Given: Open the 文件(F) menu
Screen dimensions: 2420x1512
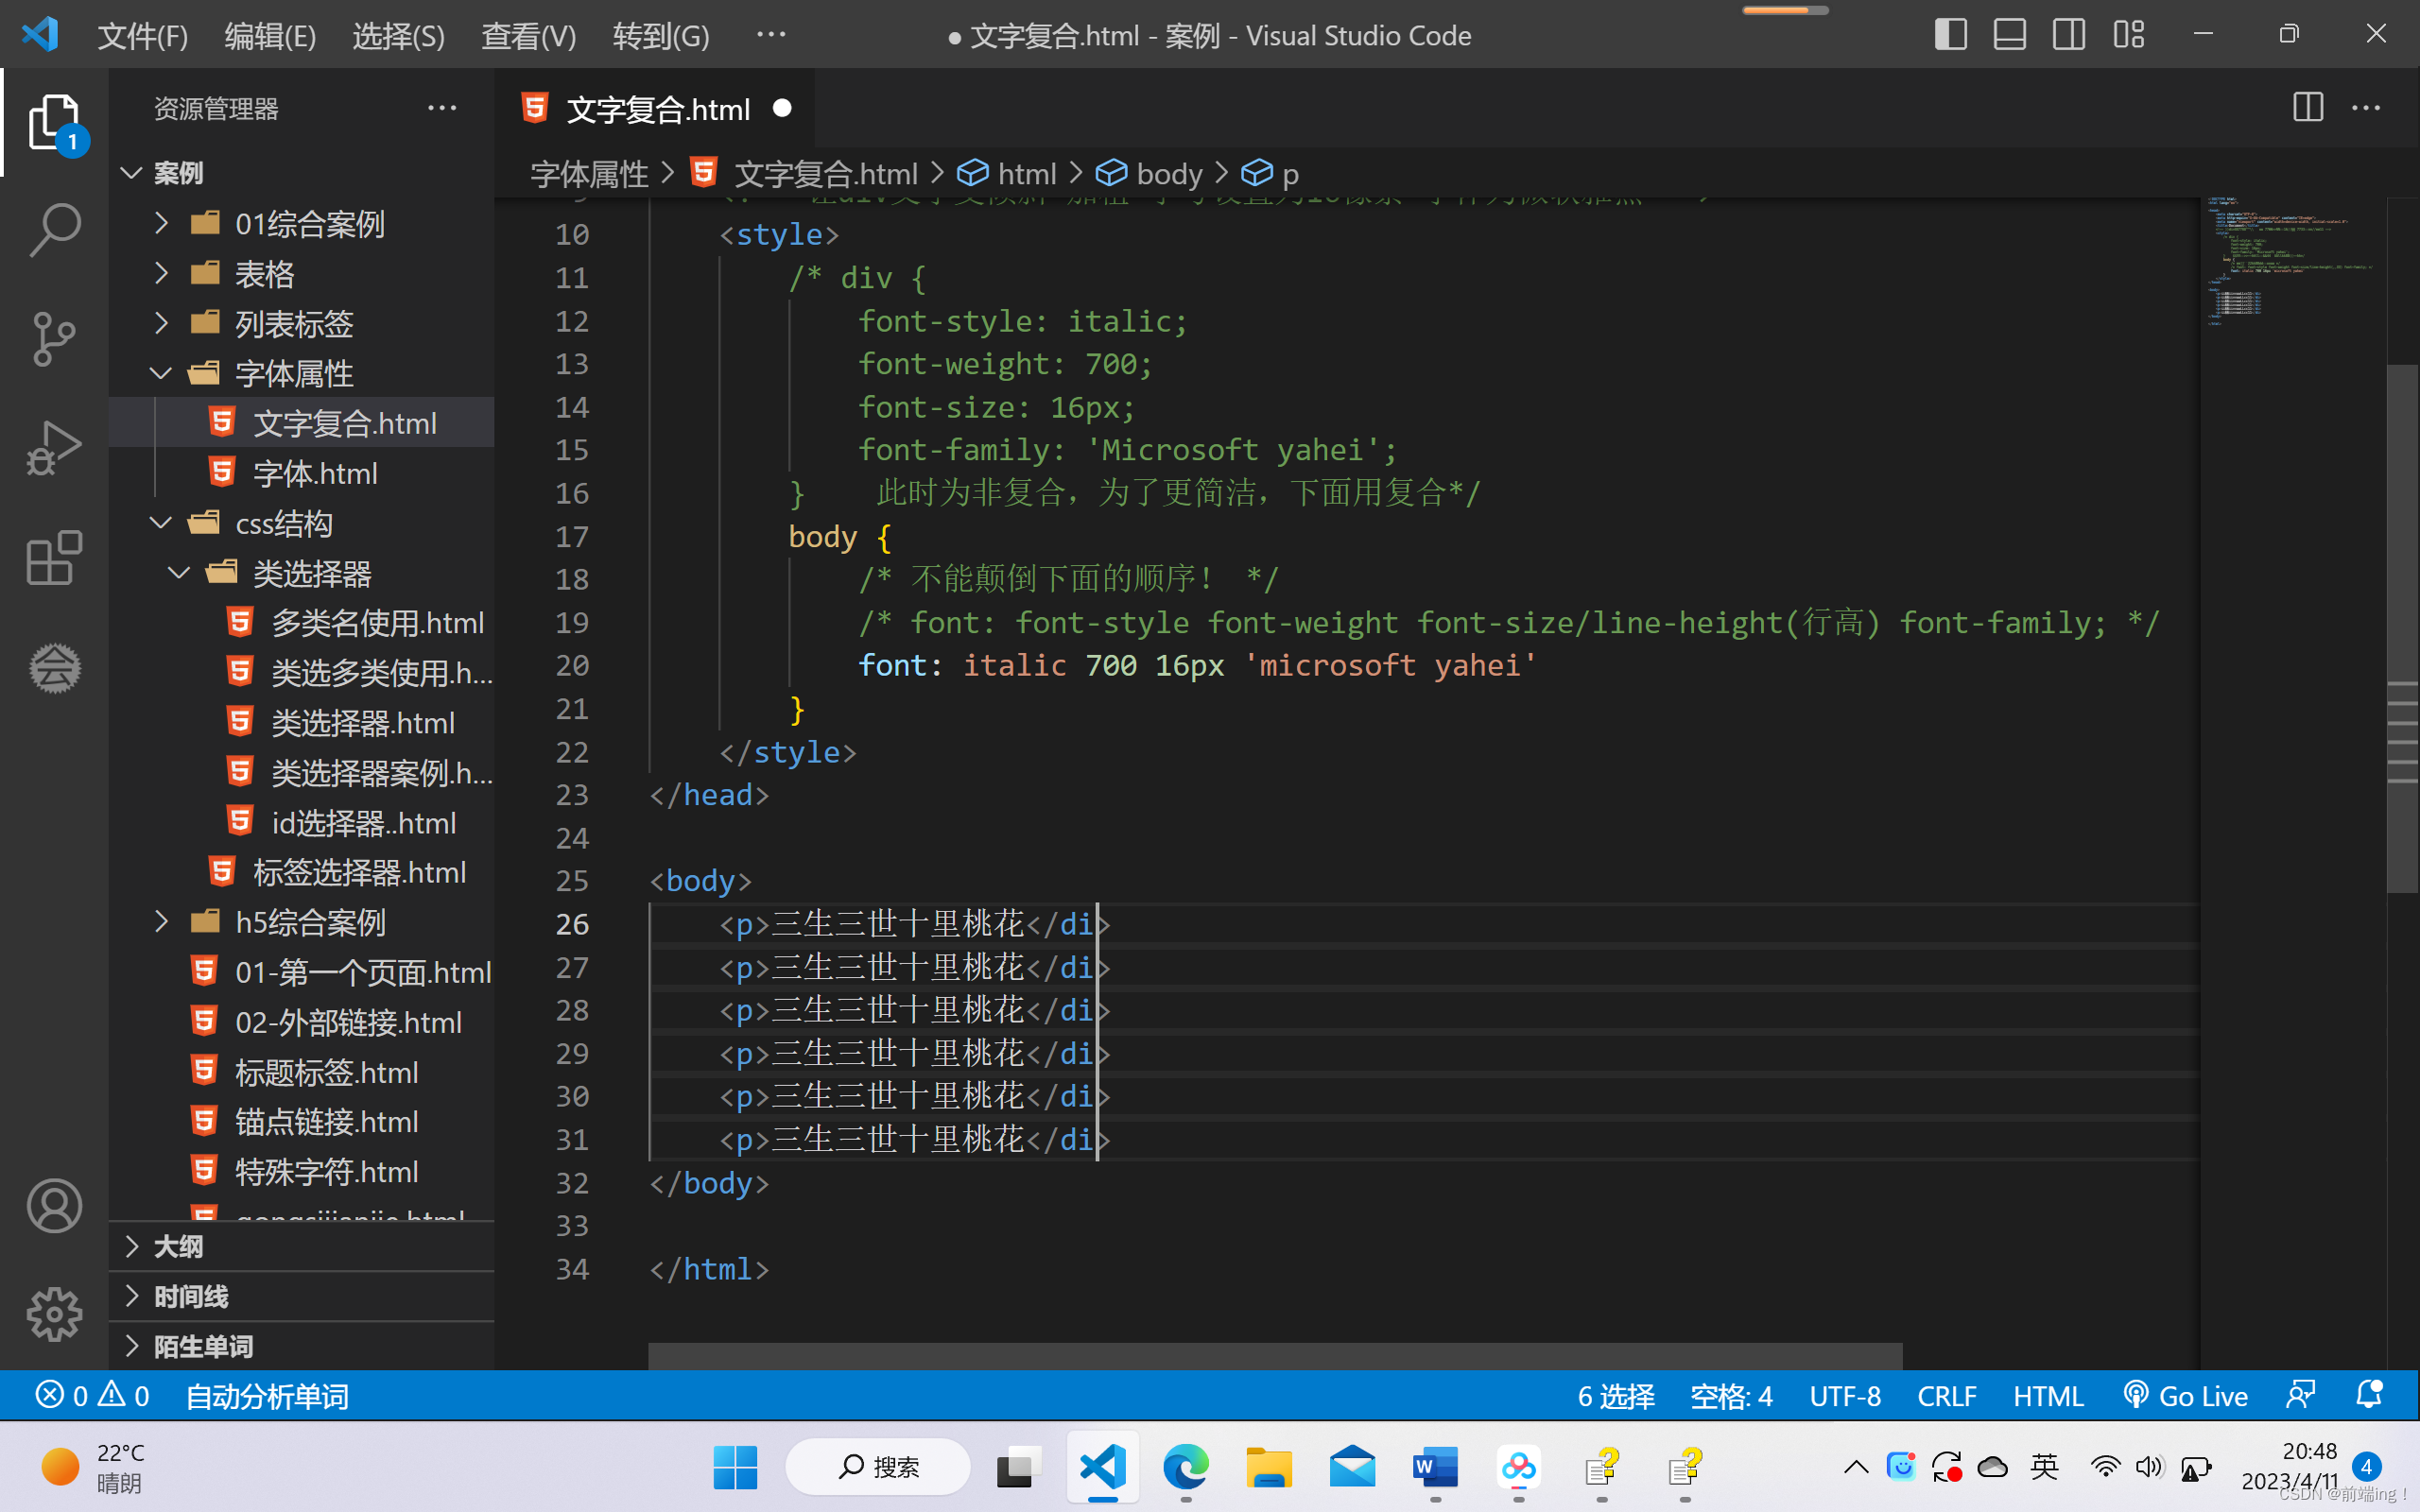Looking at the screenshot, I should [x=142, y=36].
